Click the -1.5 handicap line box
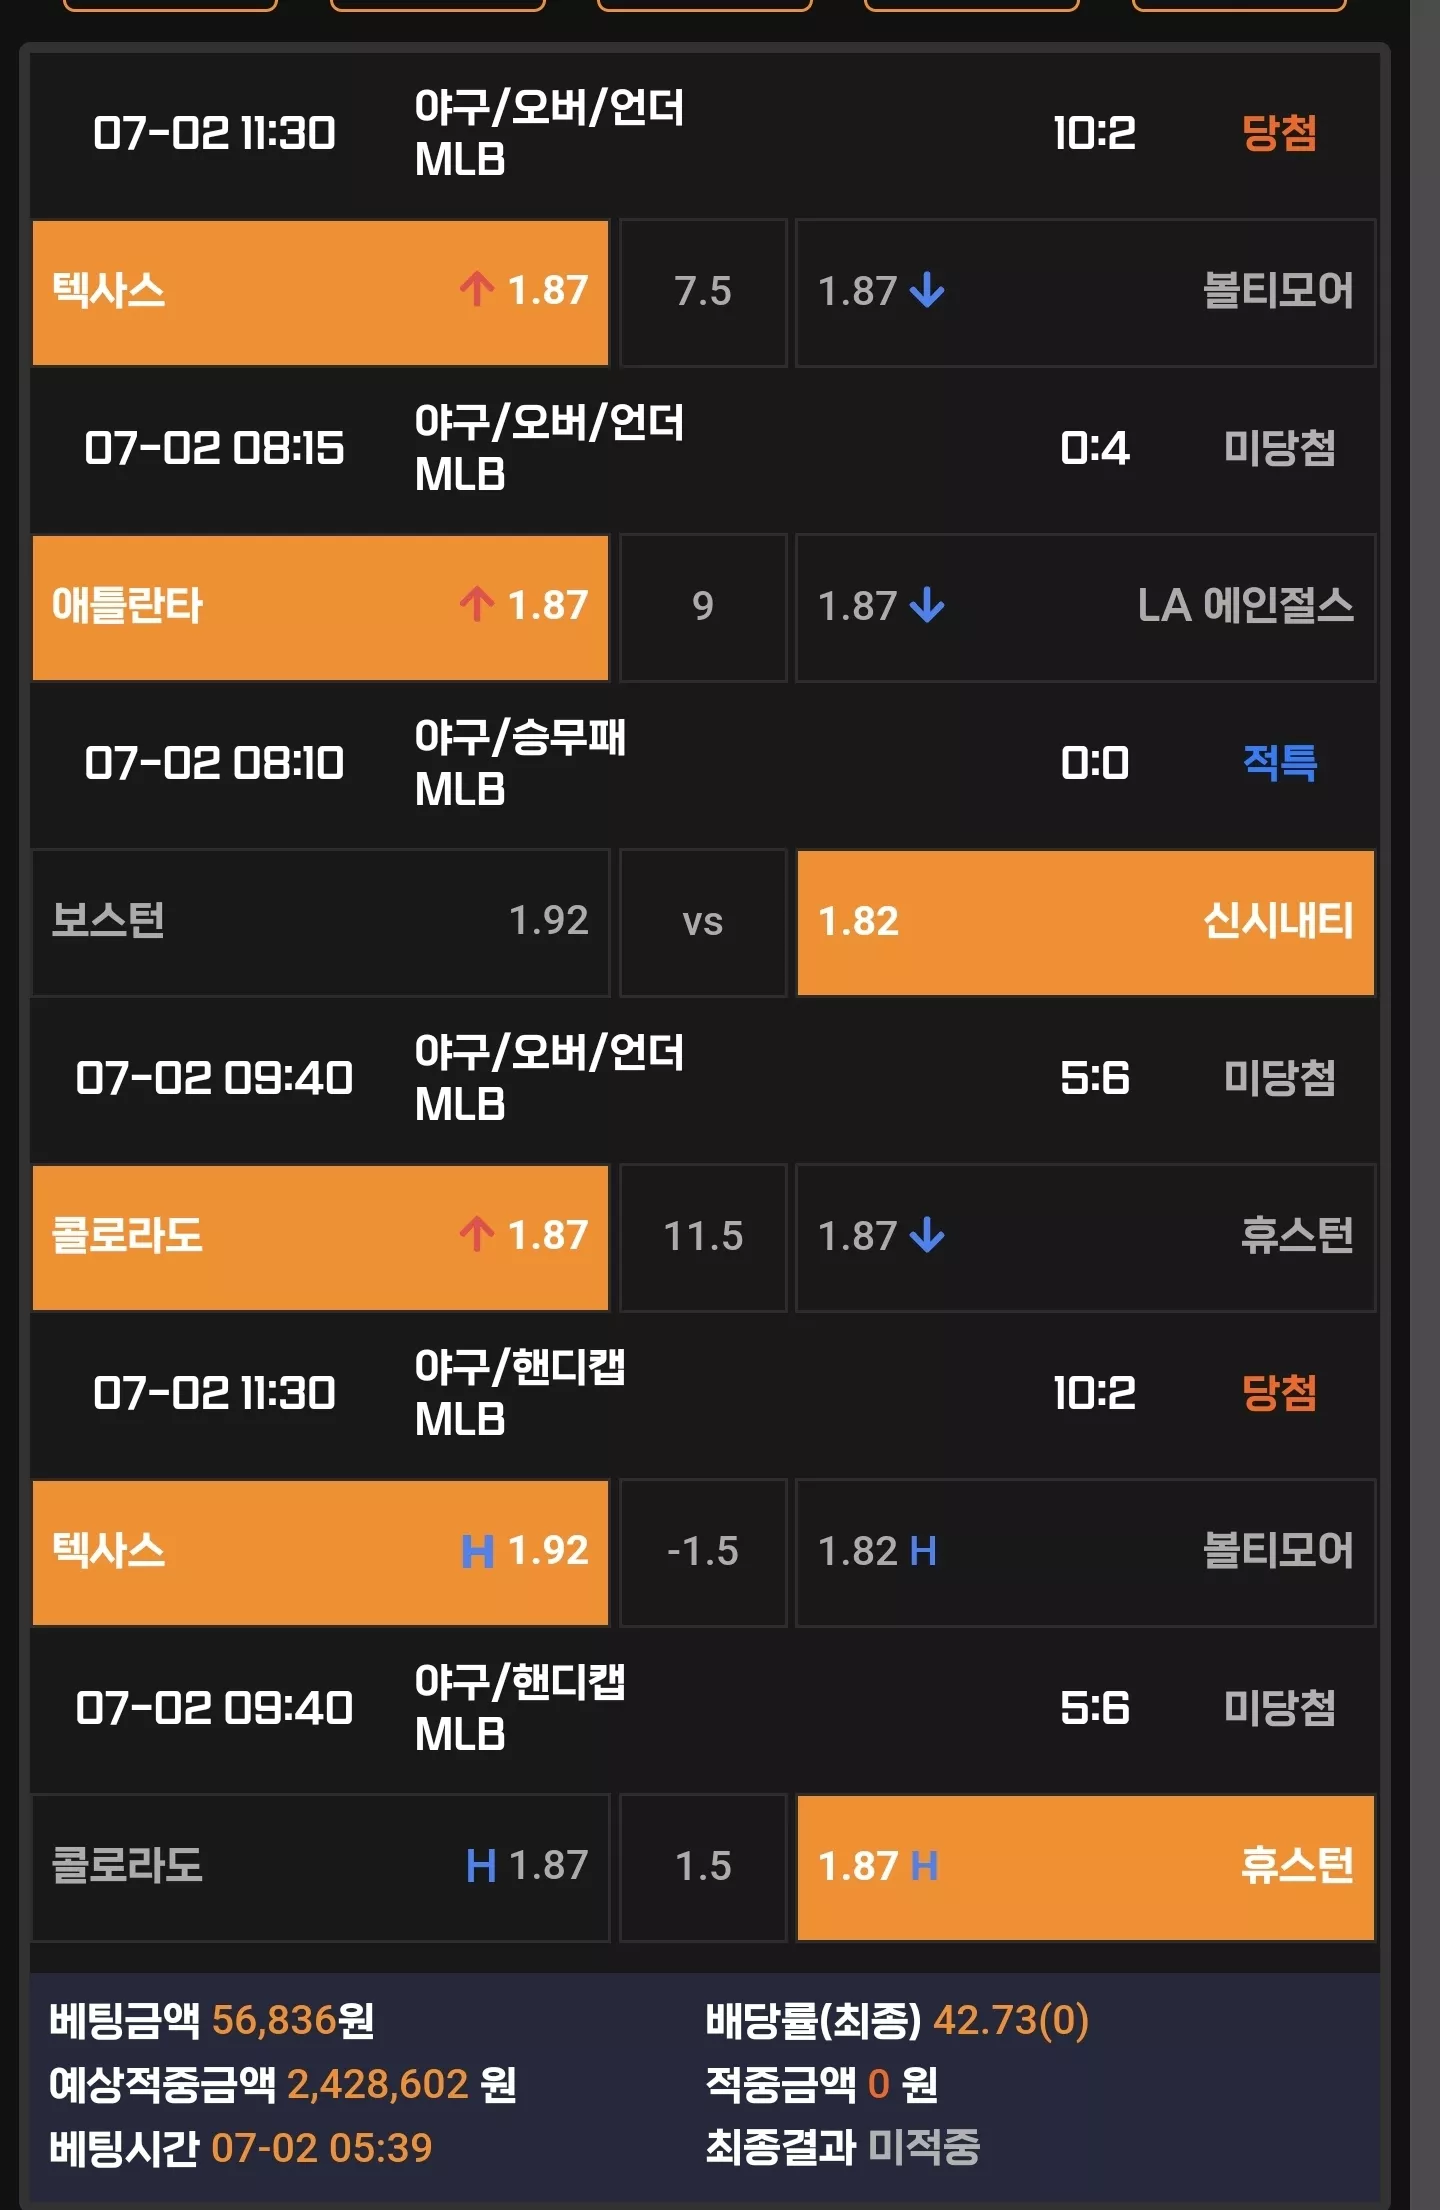This screenshot has height=2210, width=1440. [x=703, y=1552]
